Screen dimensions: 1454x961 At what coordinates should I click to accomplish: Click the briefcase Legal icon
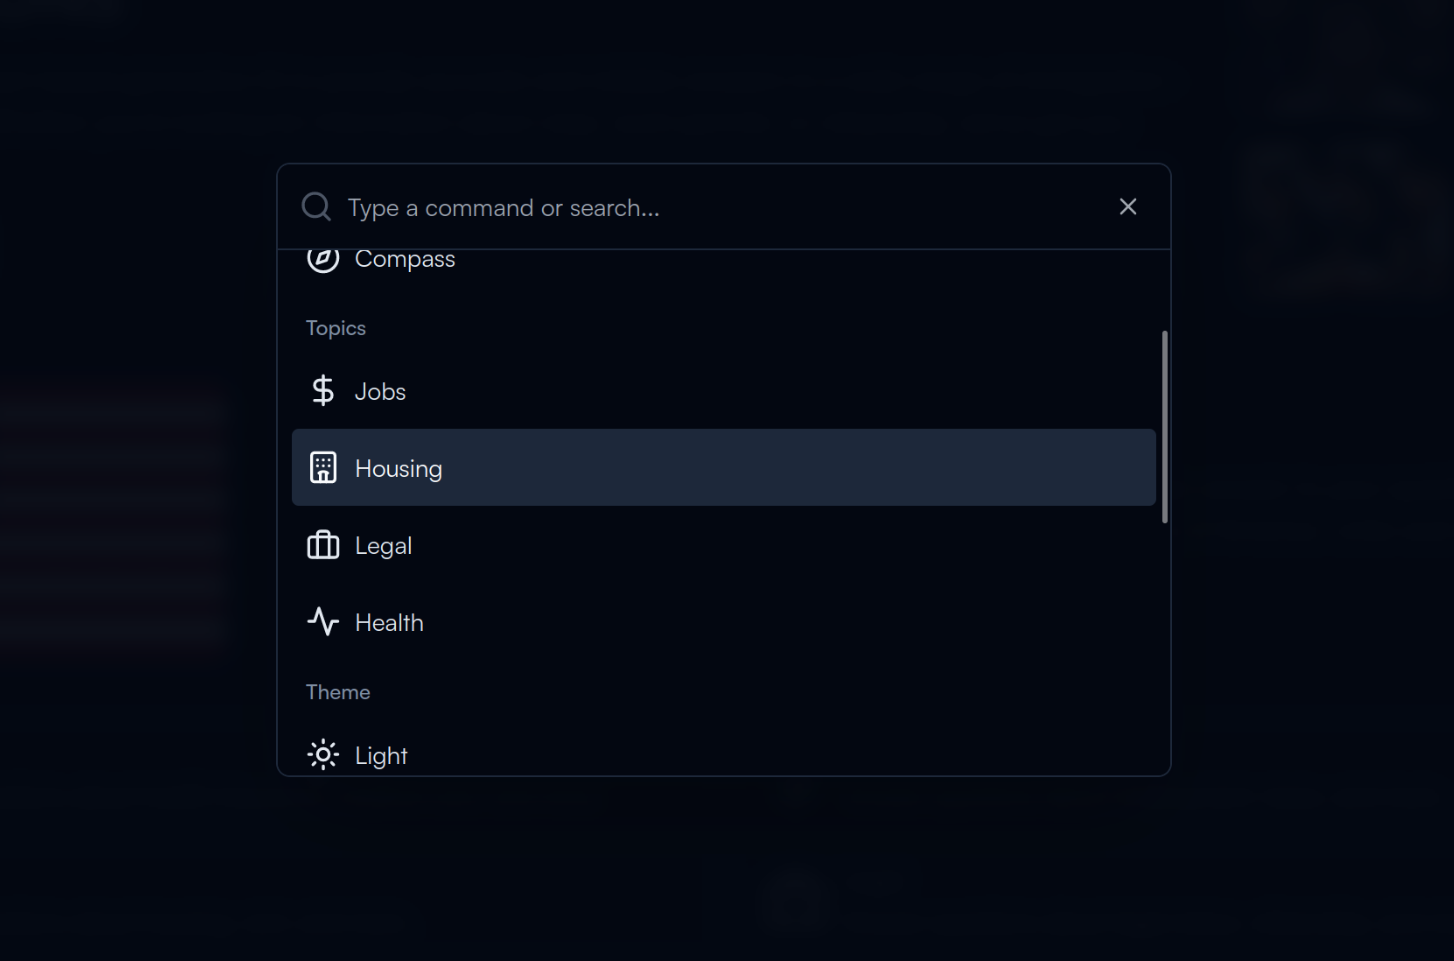click(322, 545)
